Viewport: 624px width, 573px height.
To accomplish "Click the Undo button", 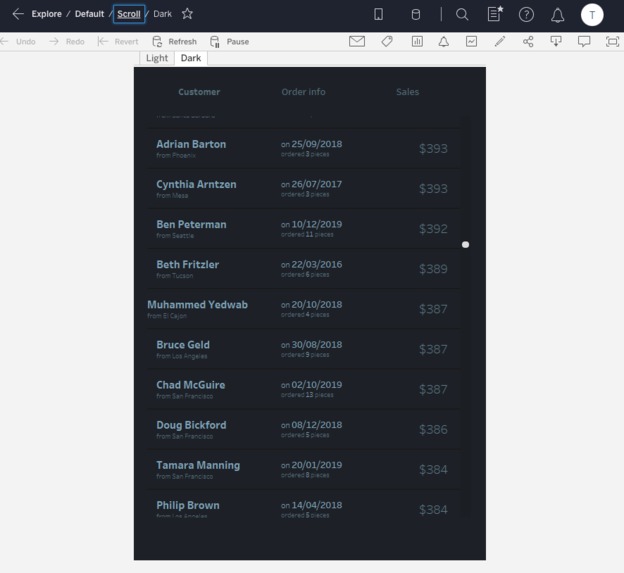I will 18,41.
